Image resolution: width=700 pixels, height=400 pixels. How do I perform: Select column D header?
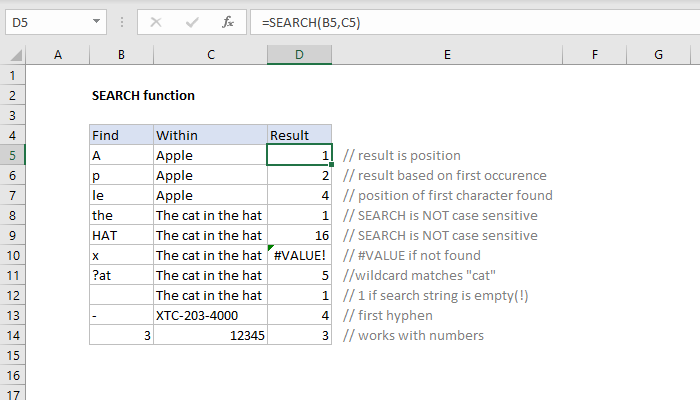point(299,55)
